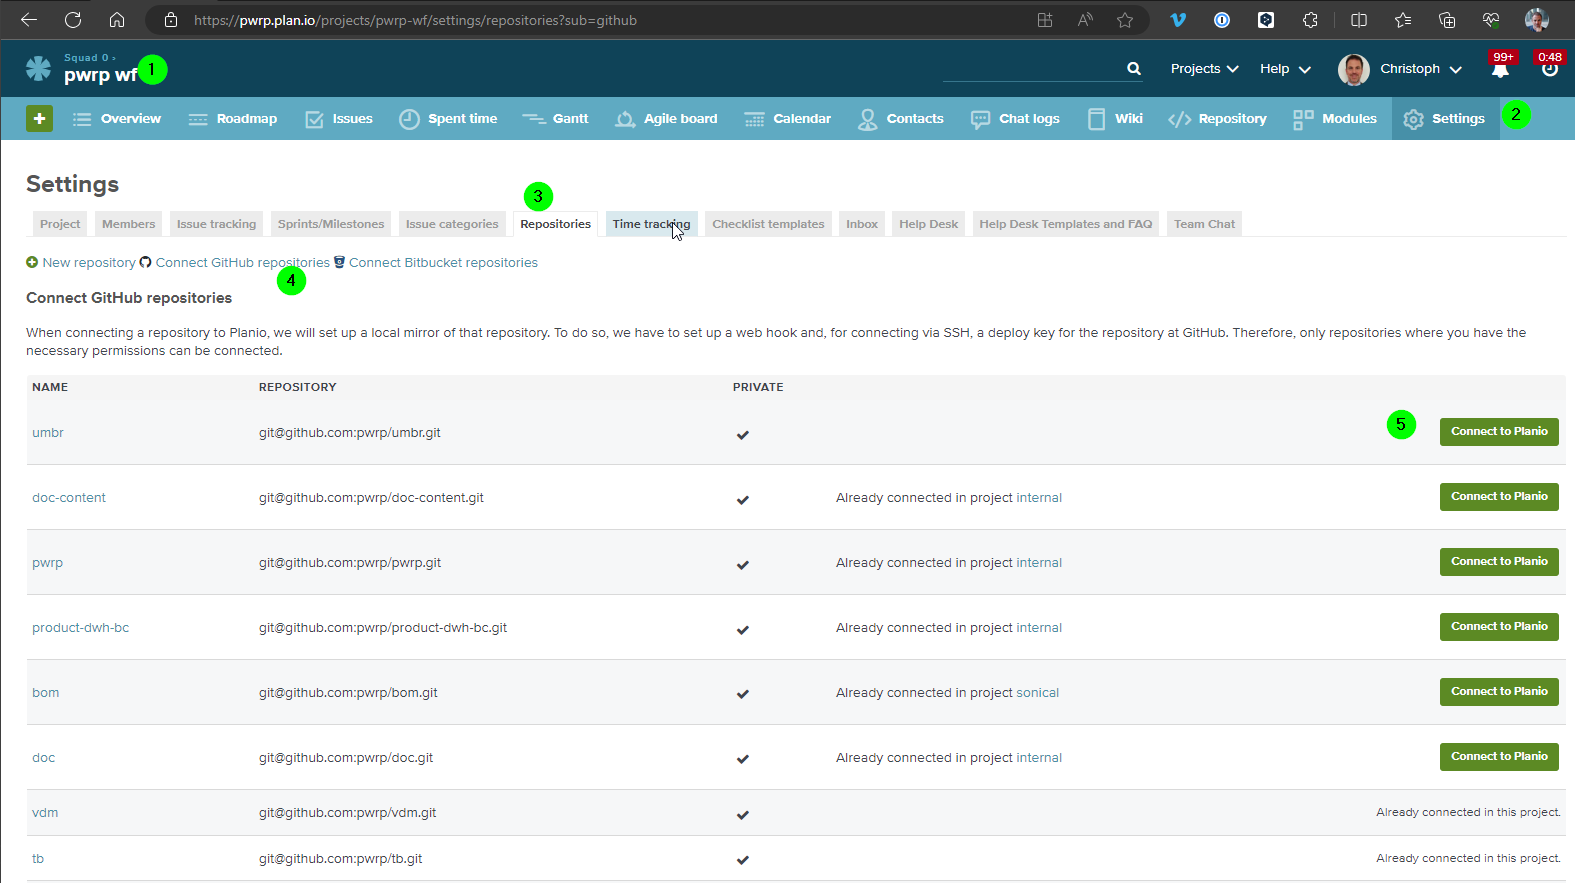Open the Gantt chart section
The height and width of the screenshot is (883, 1575).
pos(556,119)
